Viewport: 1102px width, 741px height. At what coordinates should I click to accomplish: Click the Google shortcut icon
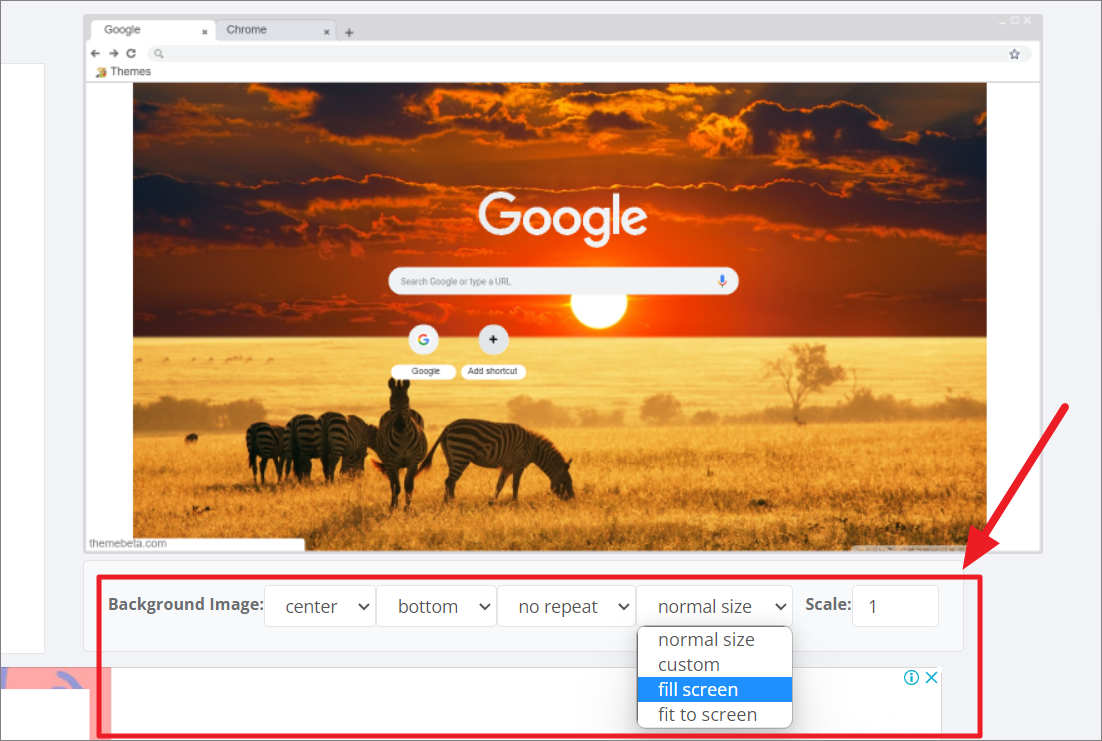pos(423,339)
